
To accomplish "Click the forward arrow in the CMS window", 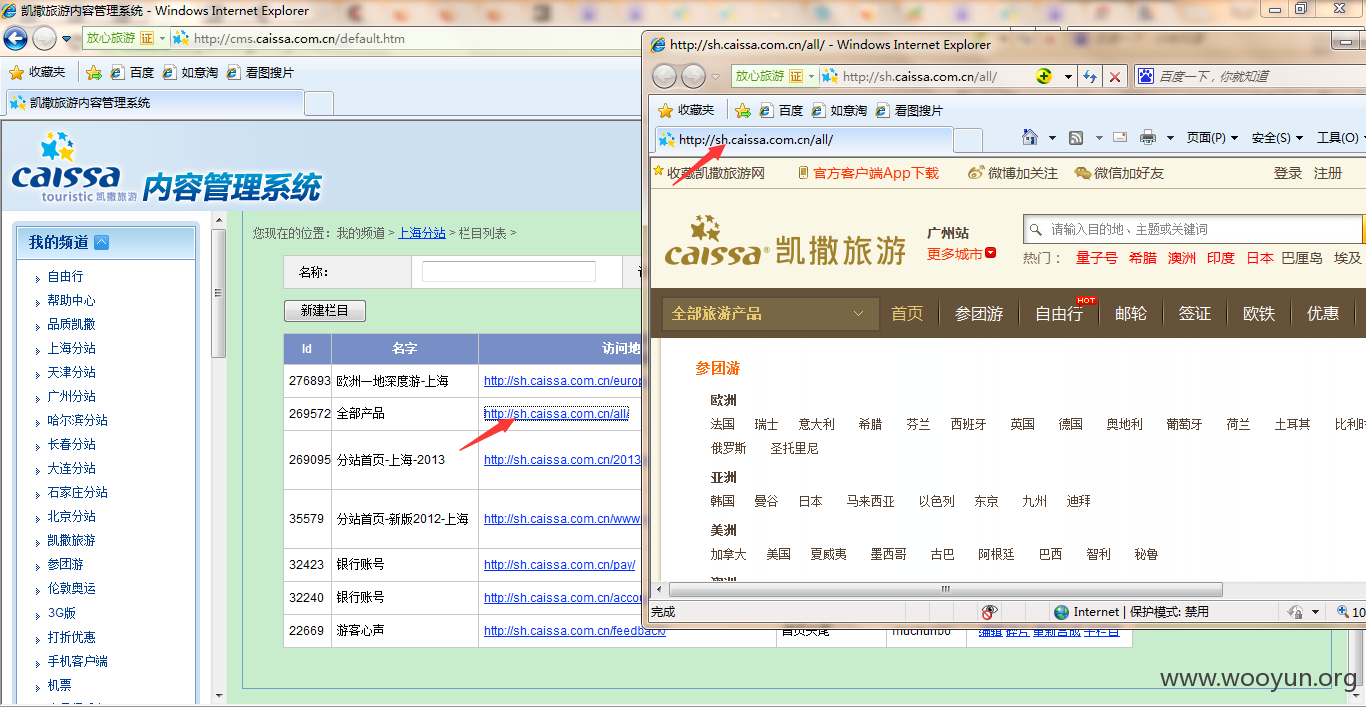I will pos(44,39).
